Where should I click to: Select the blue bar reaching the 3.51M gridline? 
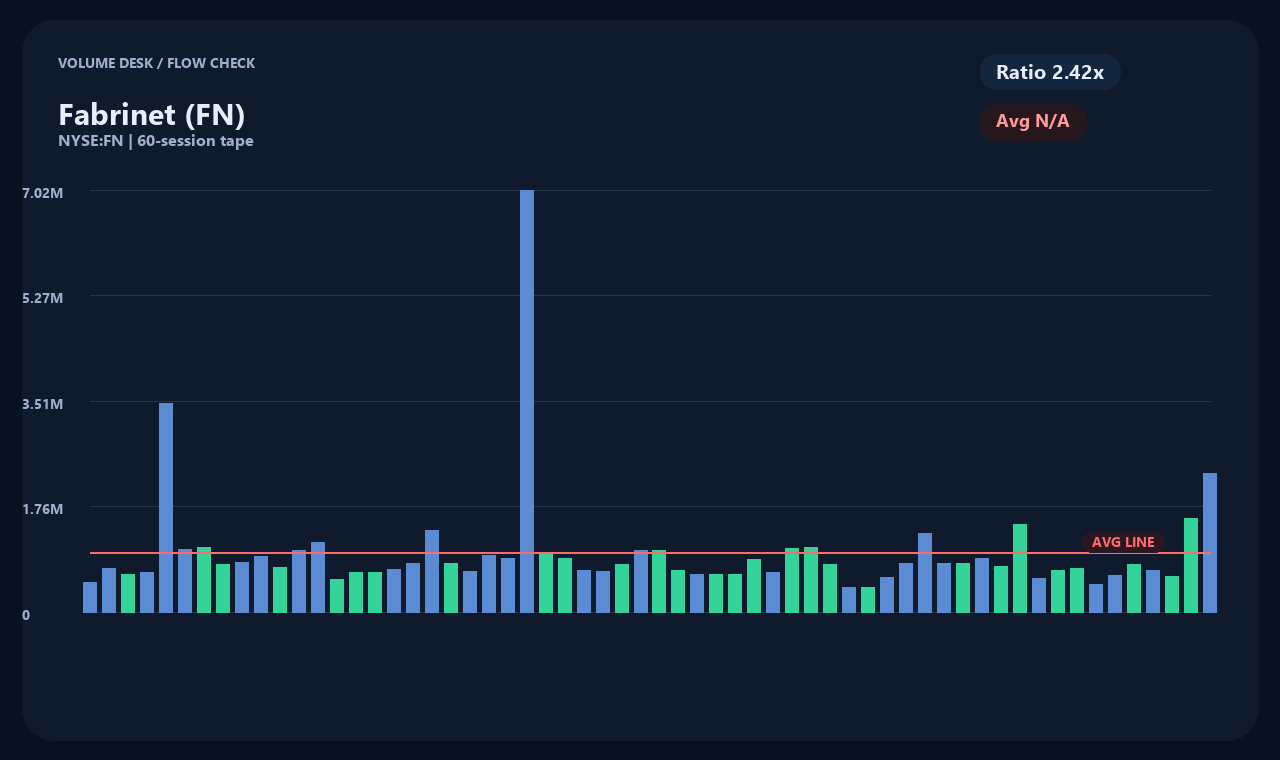(x=166, y=508)
